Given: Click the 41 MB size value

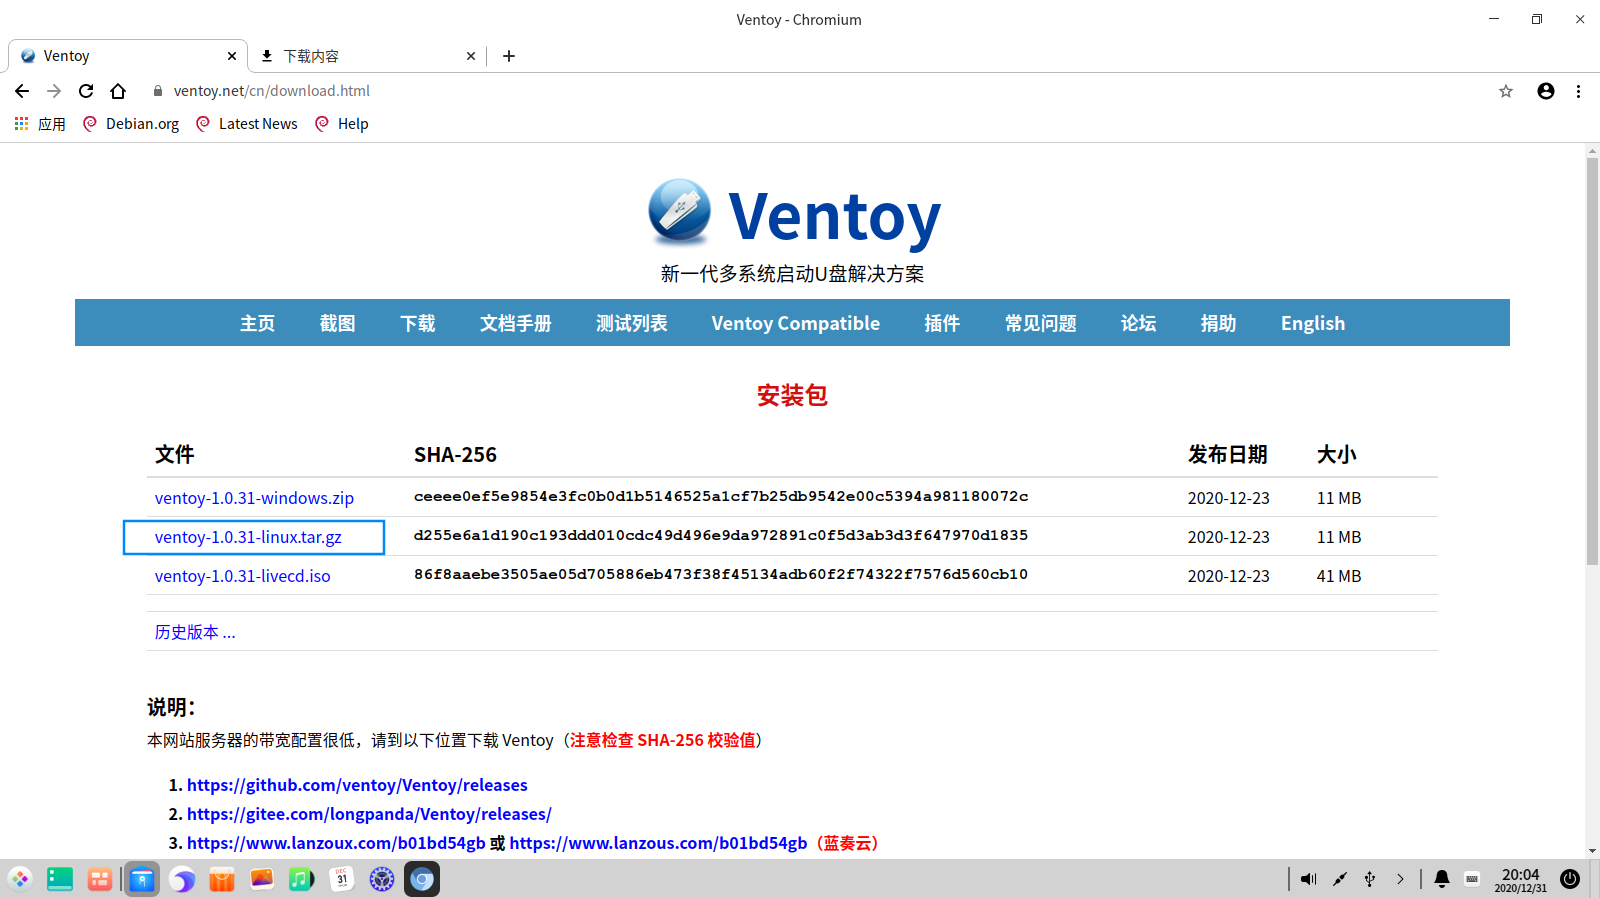Looking at the screenshot, I should coord(1339,576).
